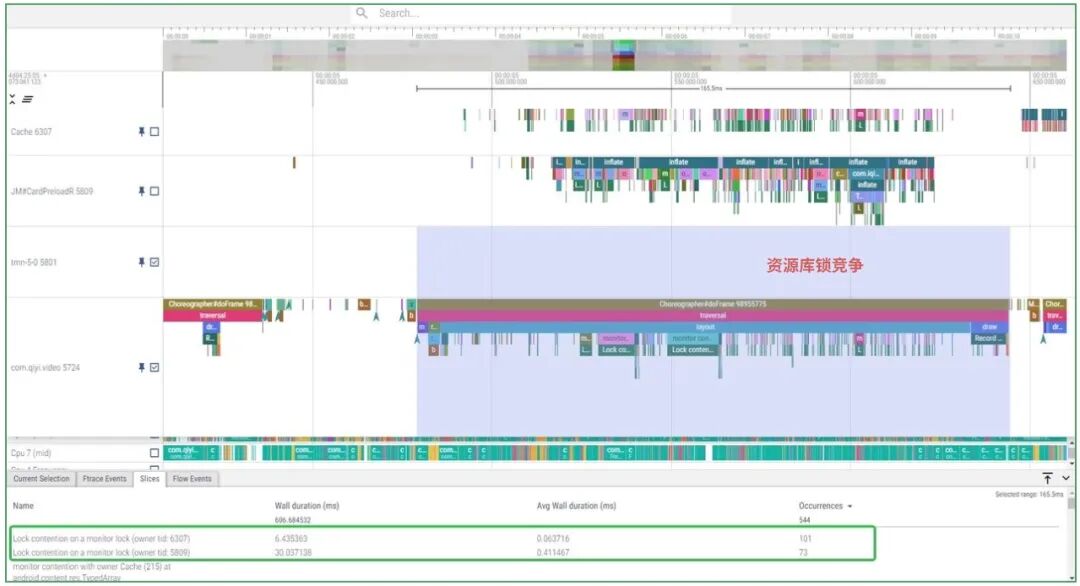Pin the Cache 6307 track
The height and width of the screenshot is (586, 1080).
click(141, 132)
